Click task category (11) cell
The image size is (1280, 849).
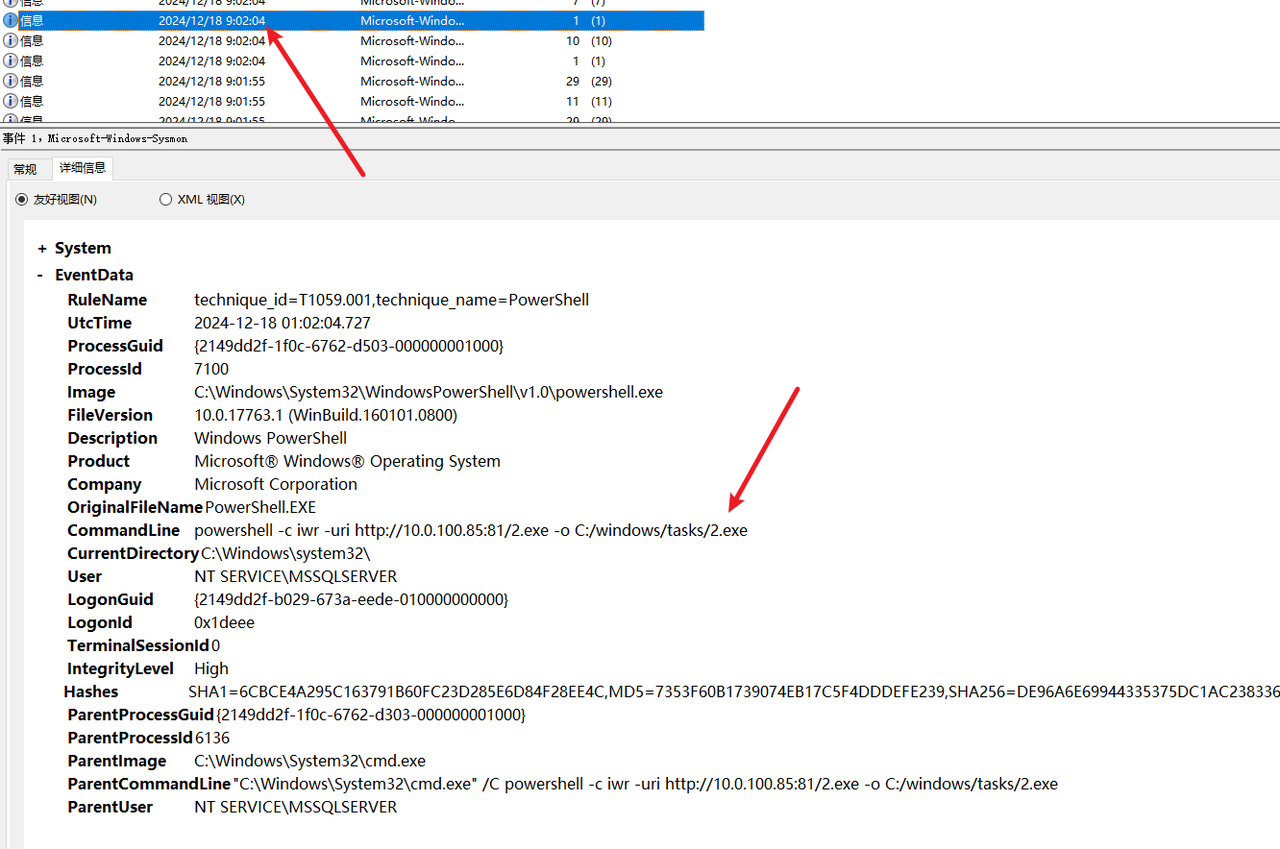[x=601, y=101]
